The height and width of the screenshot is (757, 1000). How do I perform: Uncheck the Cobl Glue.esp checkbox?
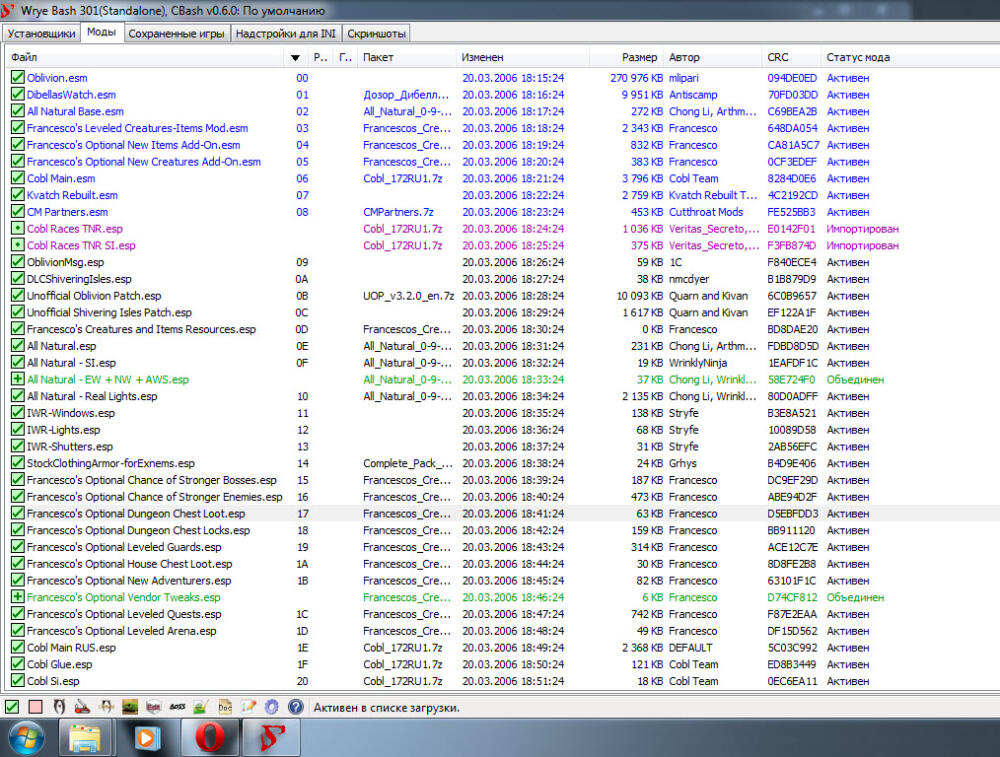pyautogui.click(x=17, y=664)
